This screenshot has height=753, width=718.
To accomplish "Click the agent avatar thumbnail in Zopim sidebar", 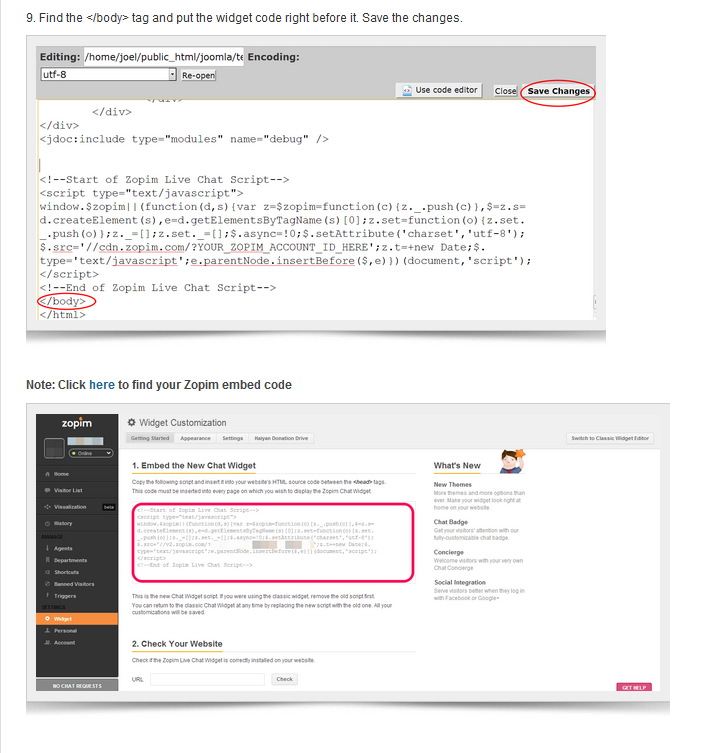I will coord(54,448).
